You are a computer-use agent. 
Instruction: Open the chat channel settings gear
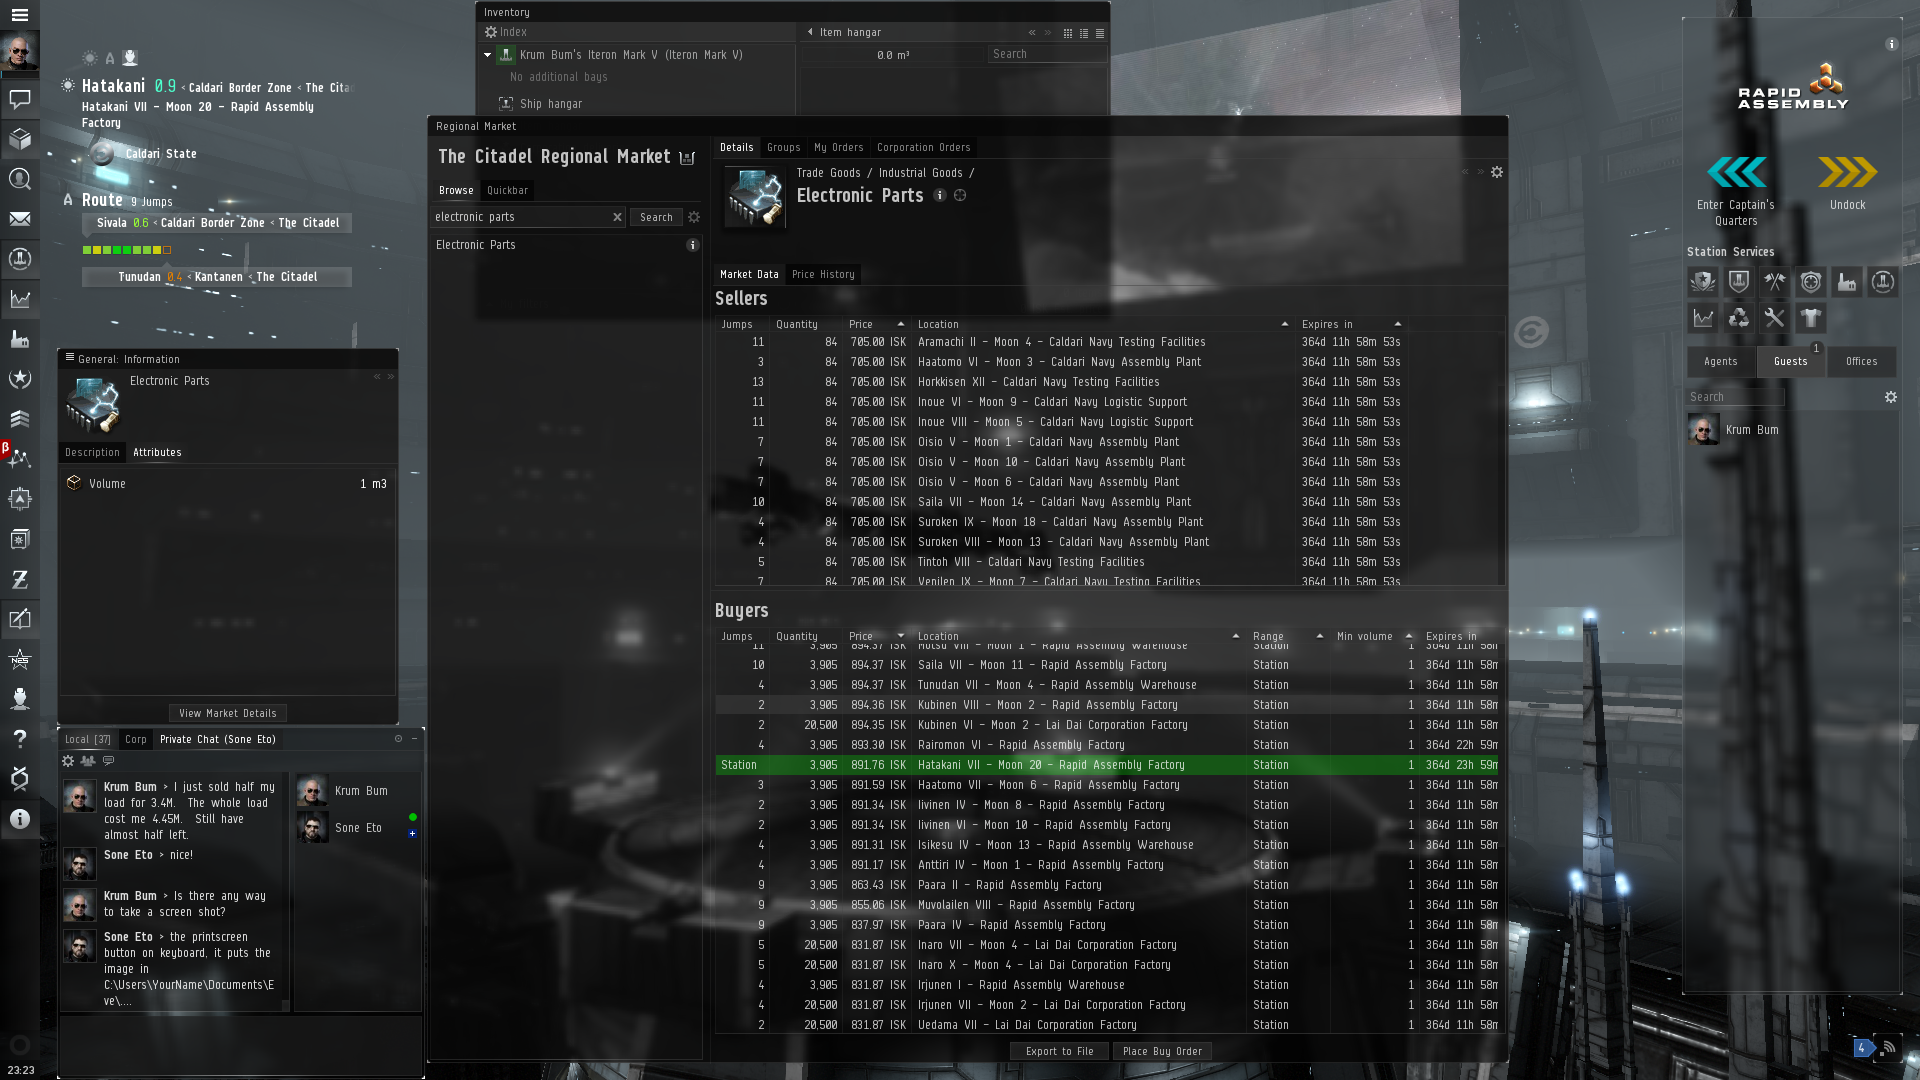click(x=68, y=761)
